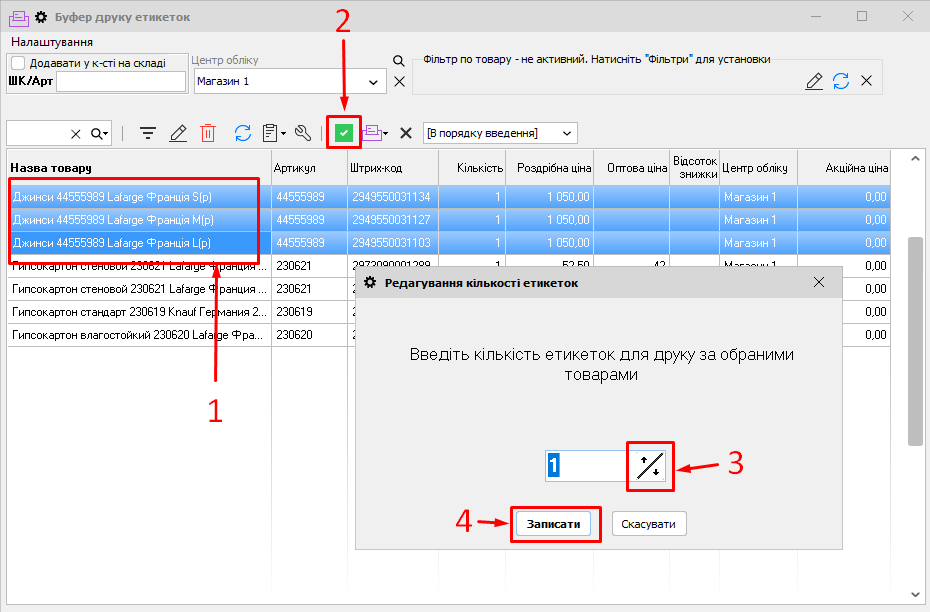Click refresh icon in product filter panel
Viewport: 930px width, 612px height.
pyautogui.click(x=841, y=81)
